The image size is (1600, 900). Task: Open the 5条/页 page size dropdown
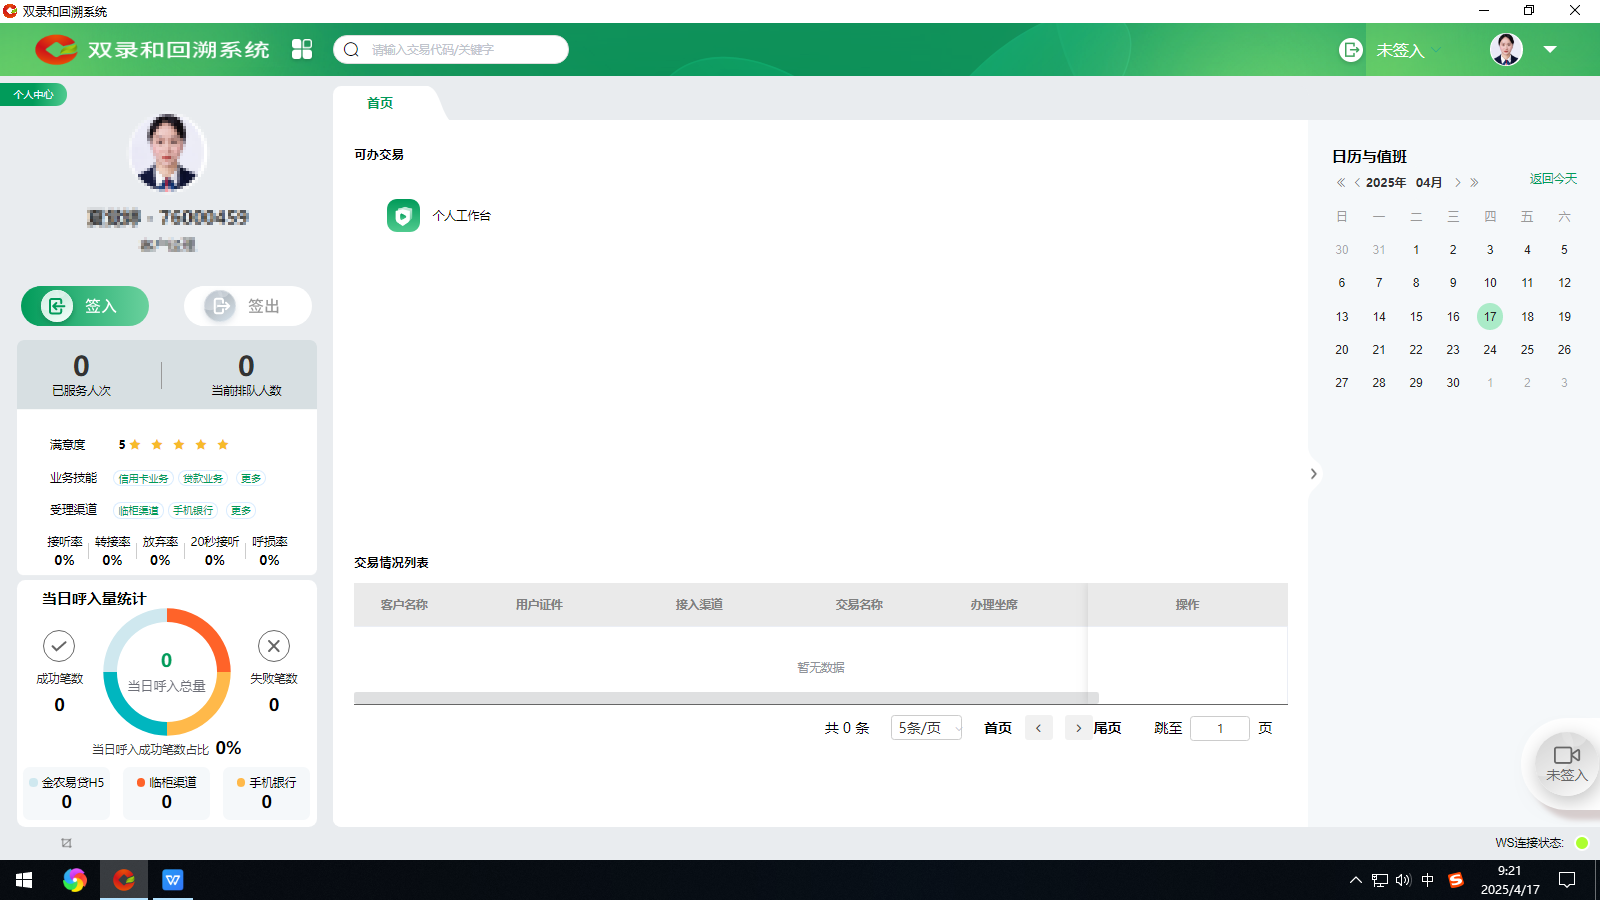click(x=926, y=728)
